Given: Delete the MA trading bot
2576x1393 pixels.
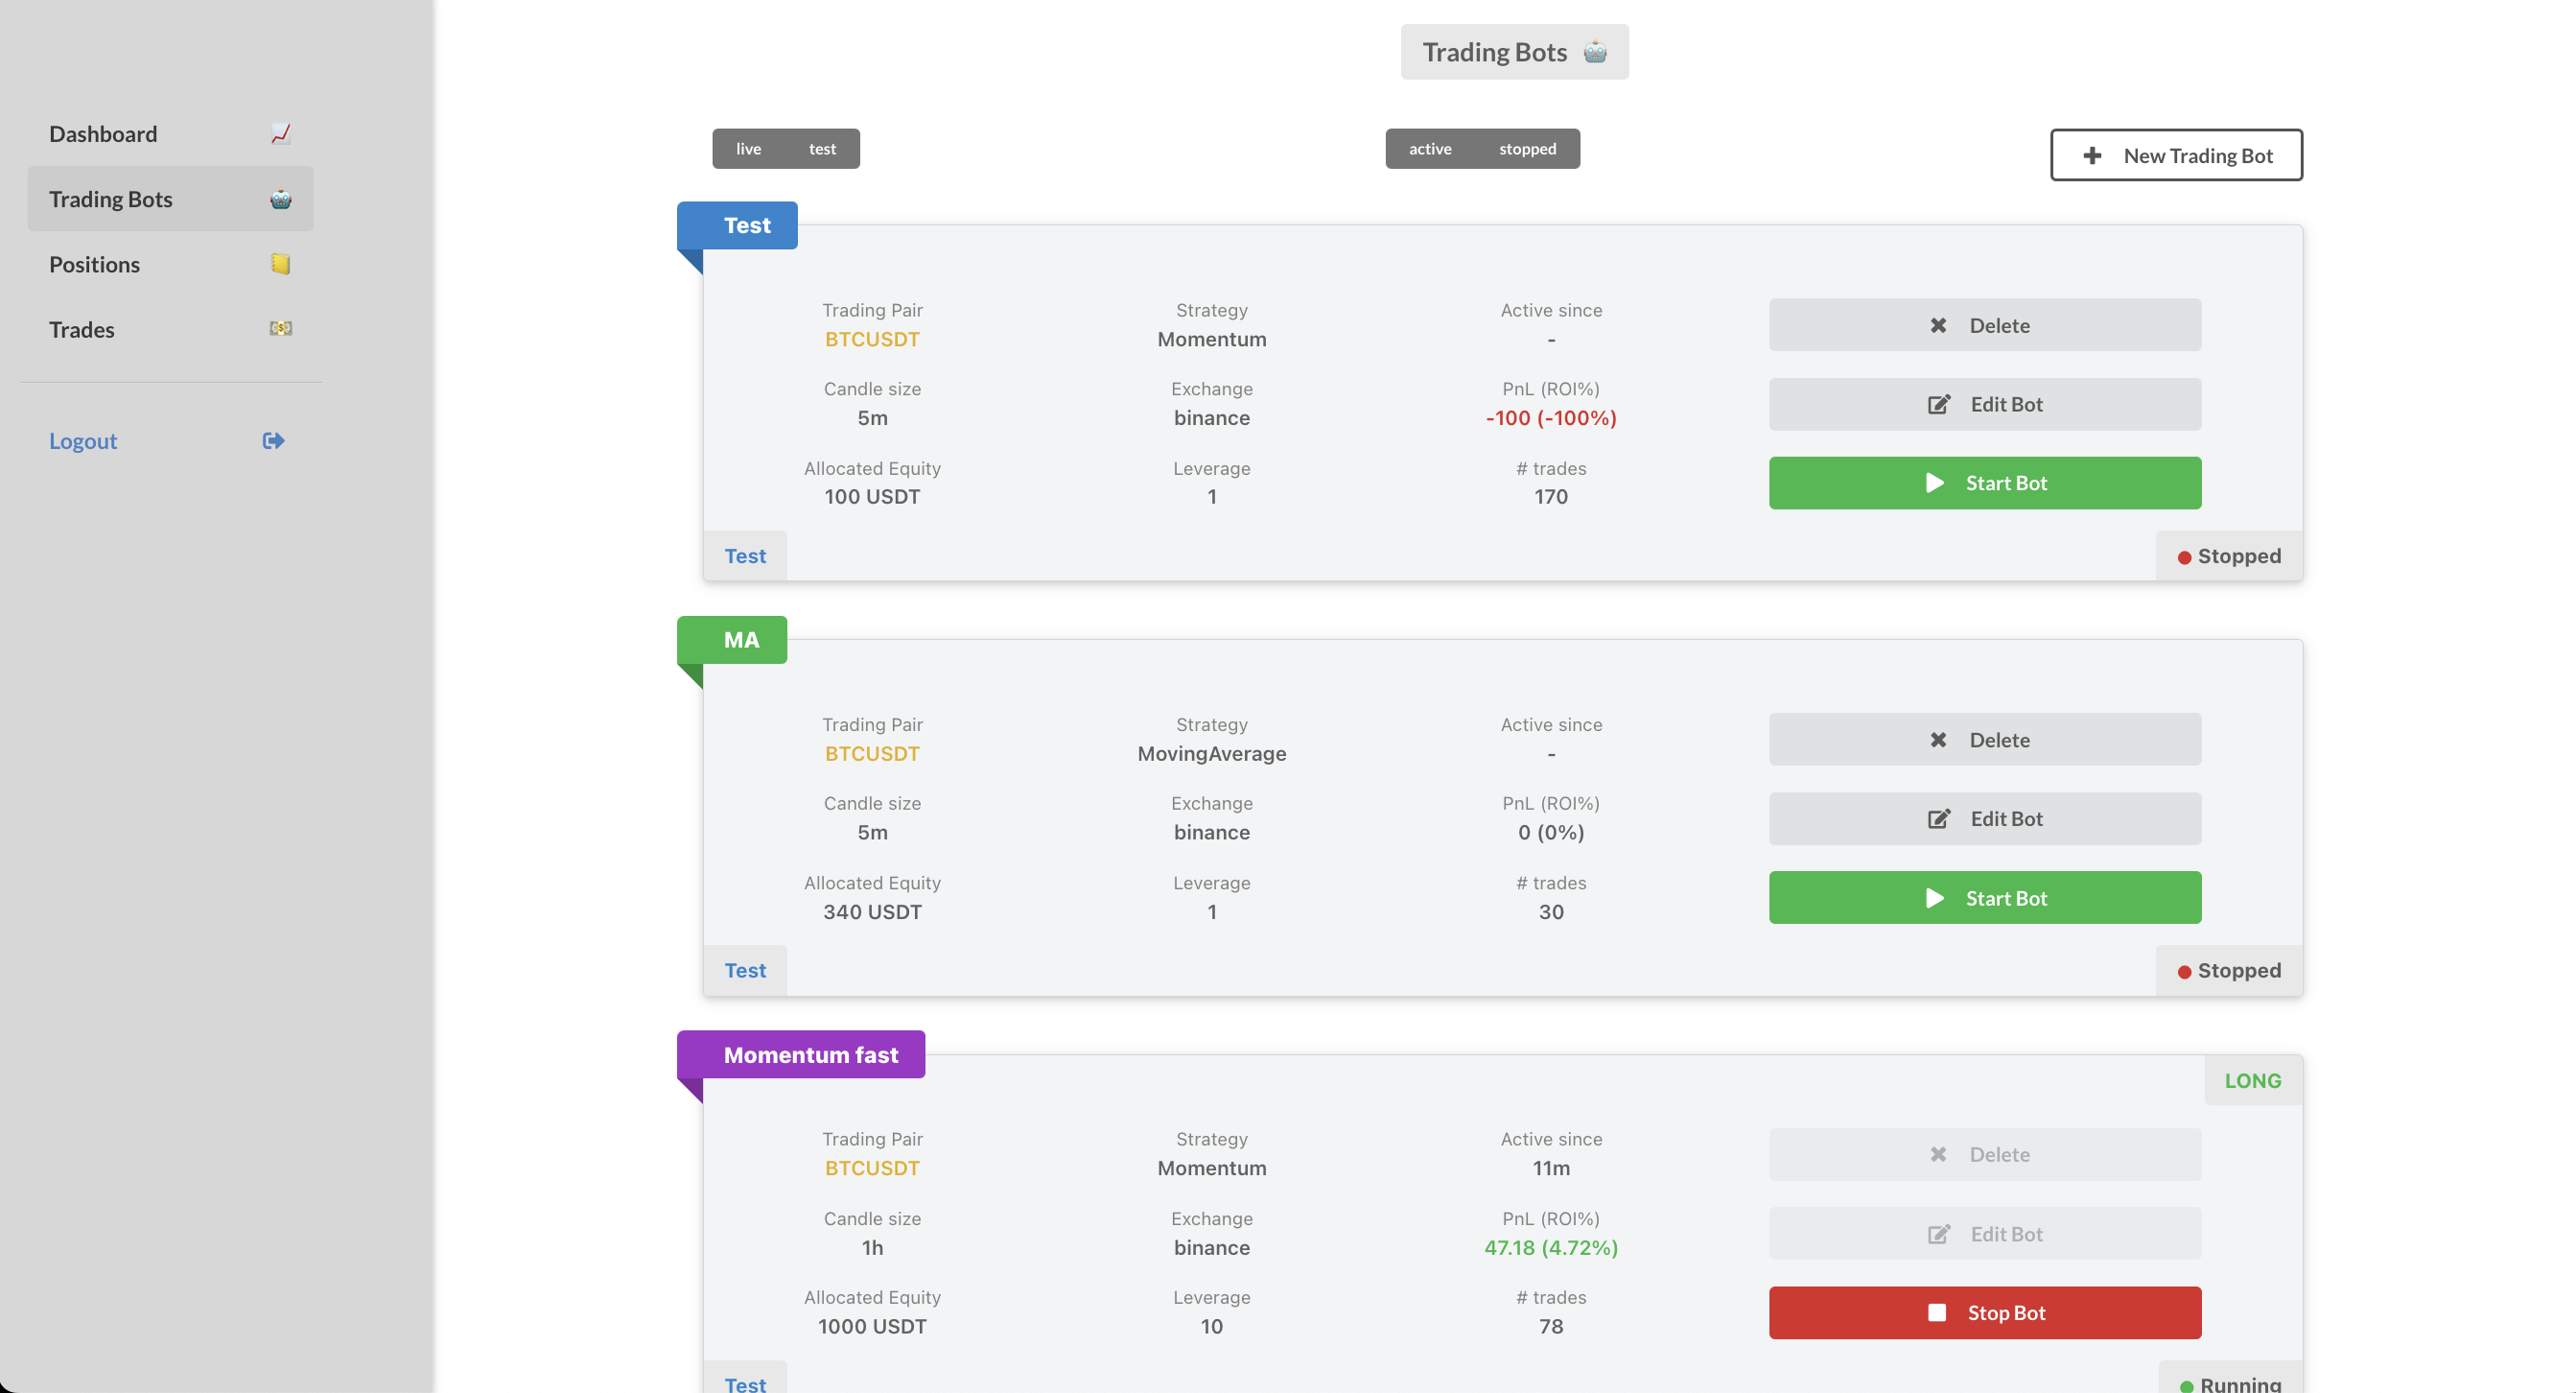Looking at the screenshot, I should [1984, 740].
